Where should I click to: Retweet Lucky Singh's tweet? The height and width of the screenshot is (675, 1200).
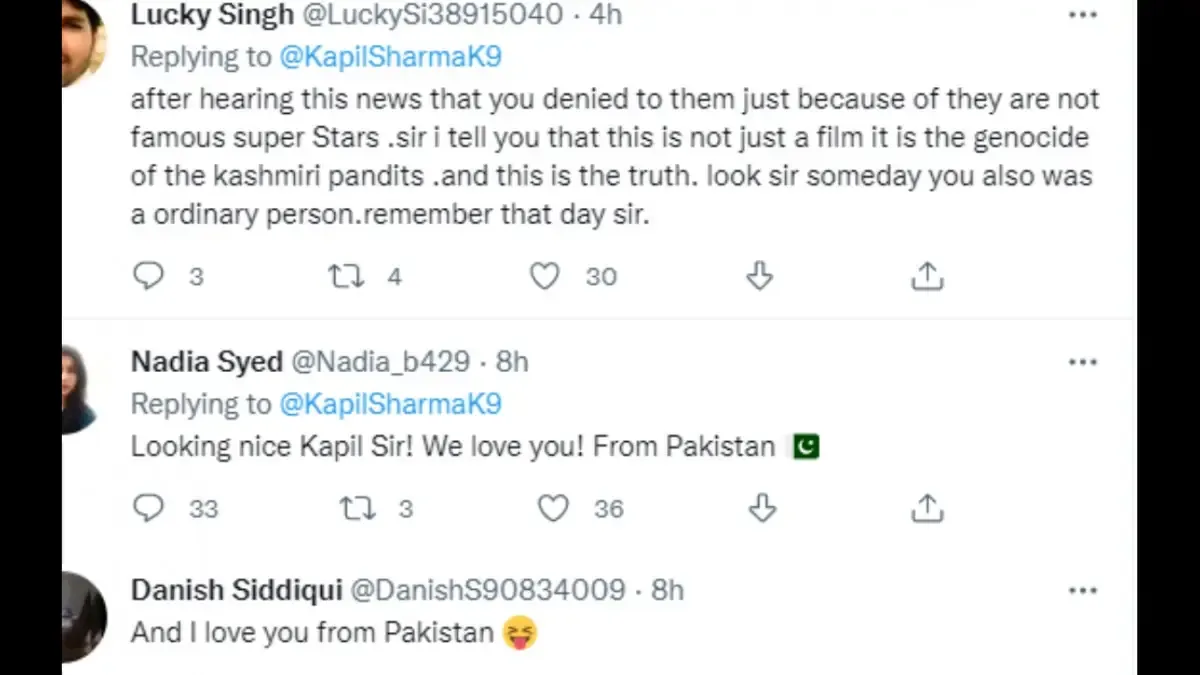(347, 276)
